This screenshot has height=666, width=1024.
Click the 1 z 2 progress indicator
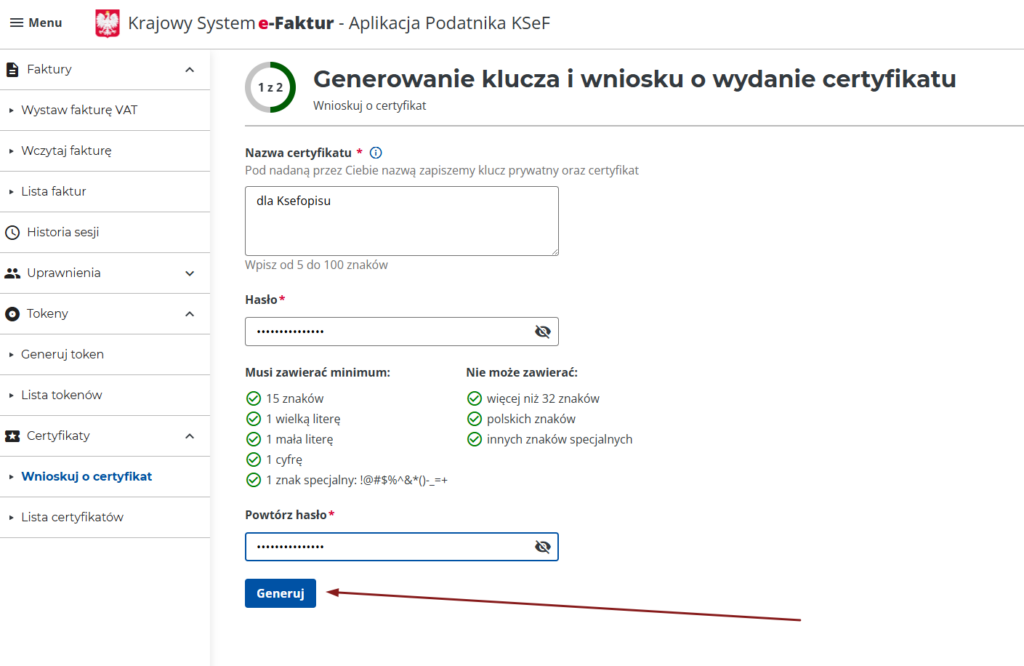[x=270, y=87]
